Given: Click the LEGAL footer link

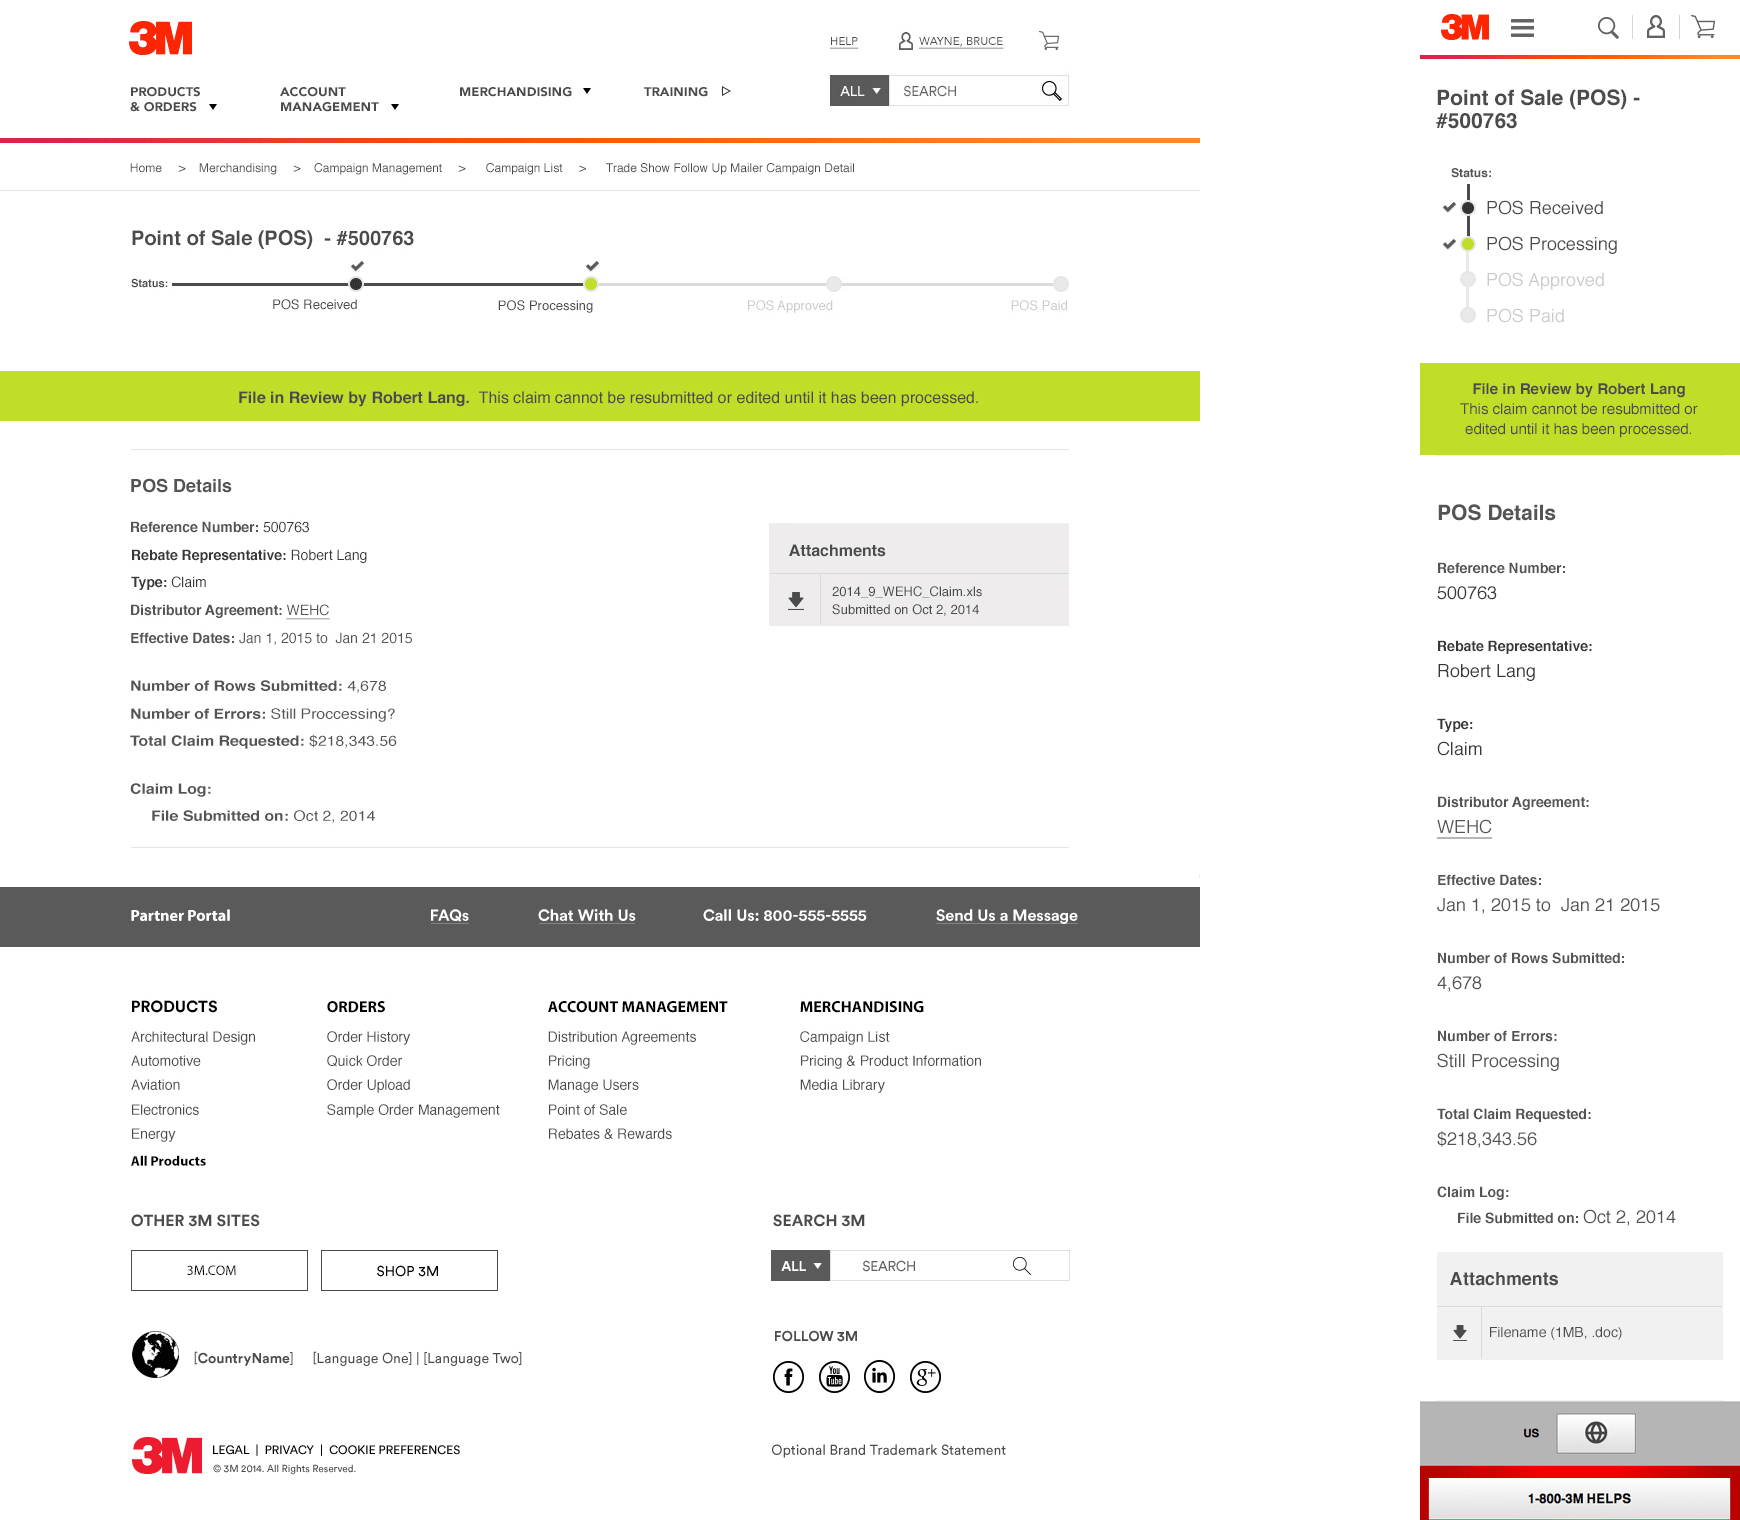Looking at the screenshot, I should pyautogui.click(x=230, y=1450).
